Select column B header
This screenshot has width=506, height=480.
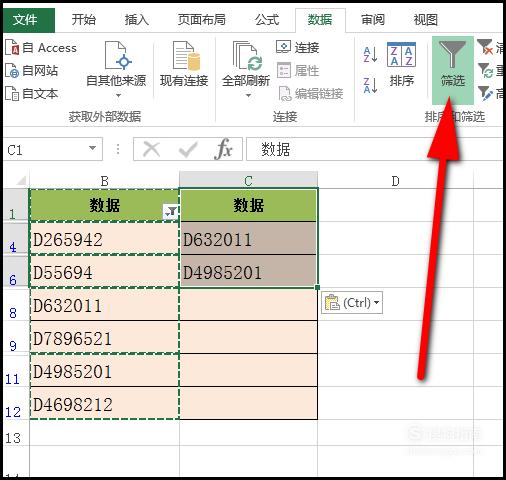point(104,180)
